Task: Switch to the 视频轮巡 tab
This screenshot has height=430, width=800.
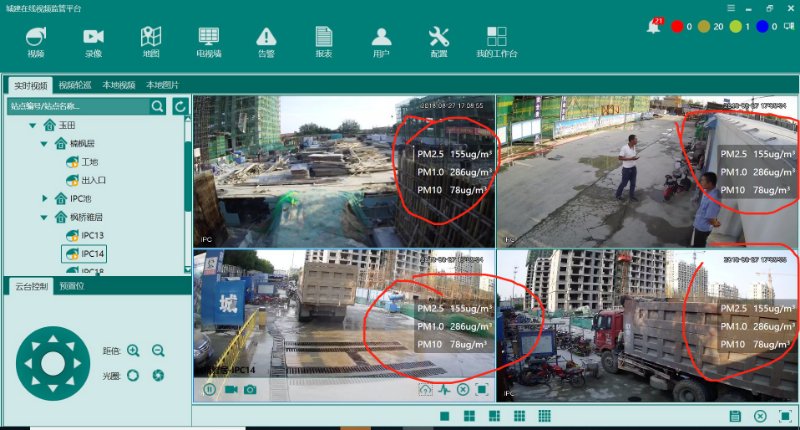Action: [75, 85]
